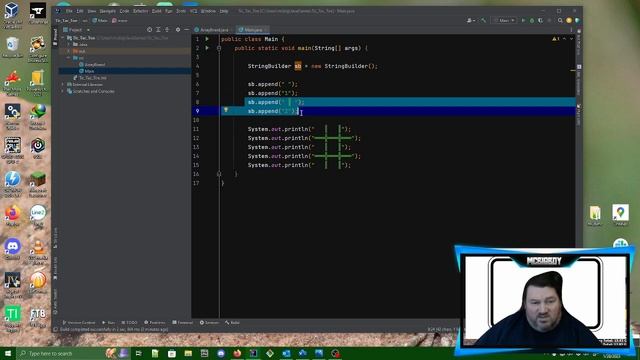Open the Discord desktop shortcut

coord(12,249)
